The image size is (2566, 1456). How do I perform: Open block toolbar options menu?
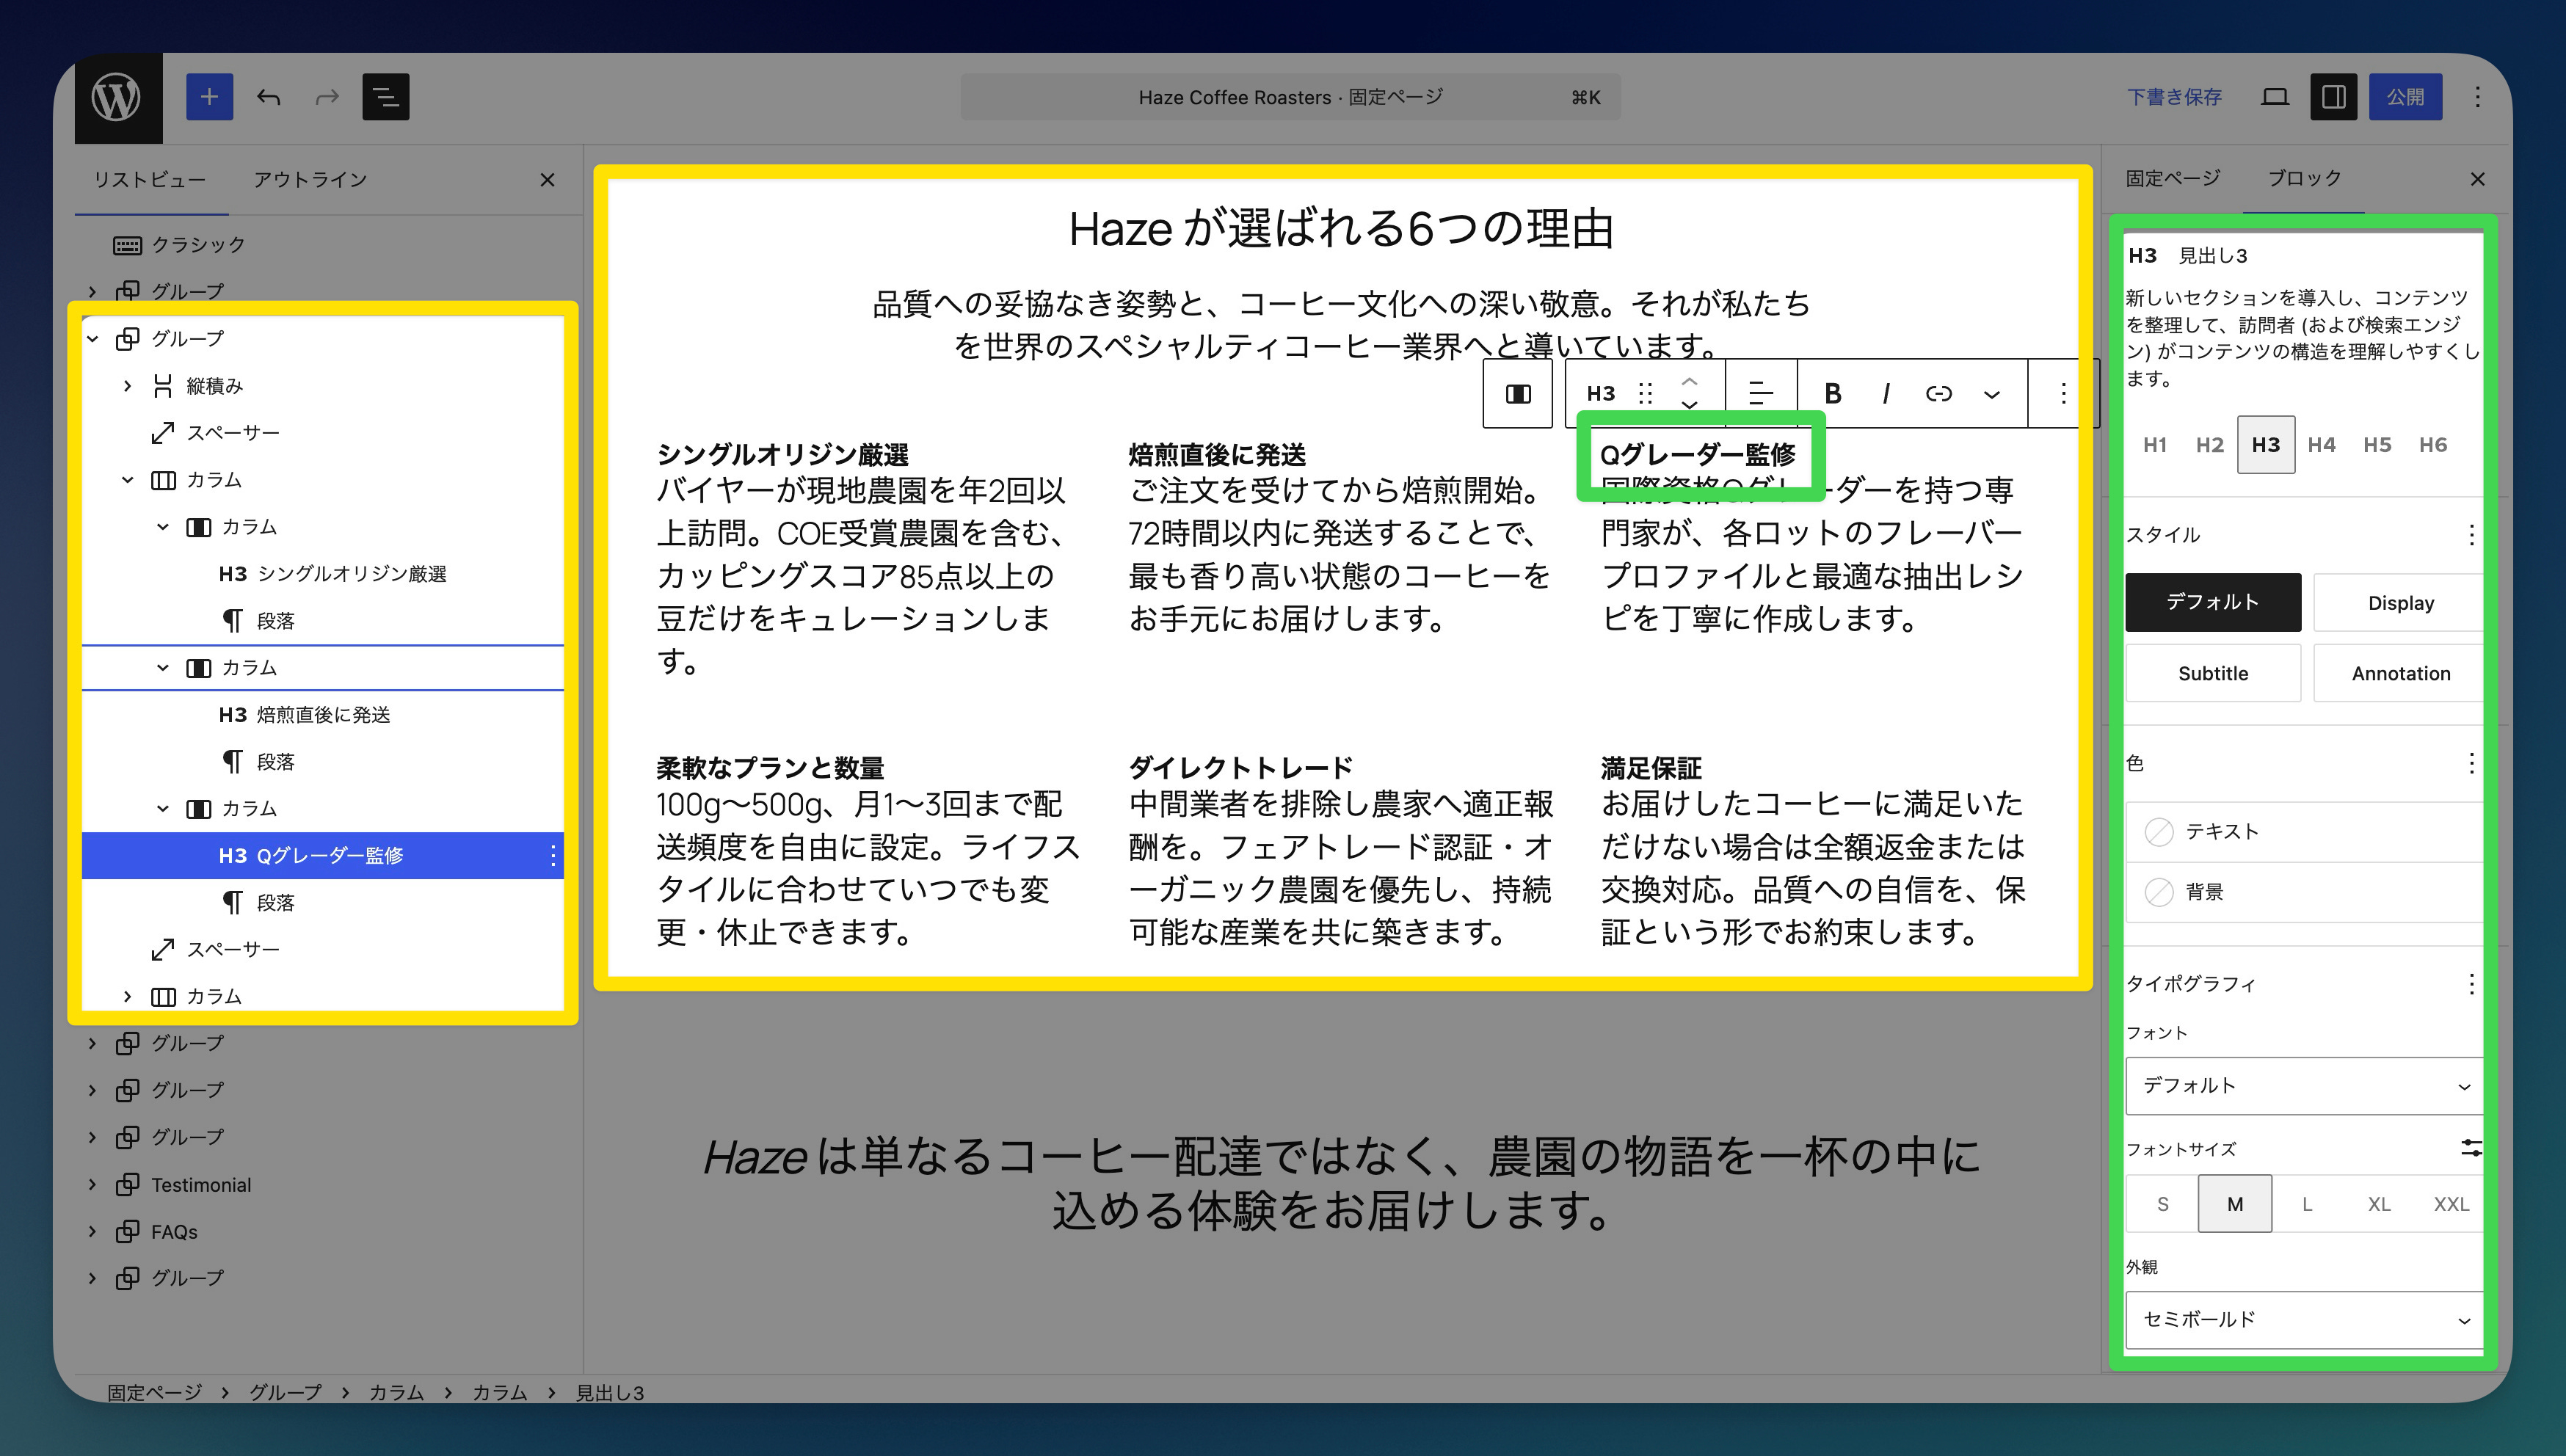[x=2063, y=393]
